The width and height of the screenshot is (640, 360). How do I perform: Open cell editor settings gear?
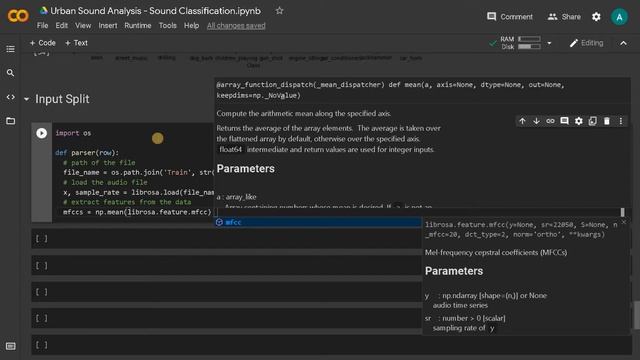click(579, 121)
